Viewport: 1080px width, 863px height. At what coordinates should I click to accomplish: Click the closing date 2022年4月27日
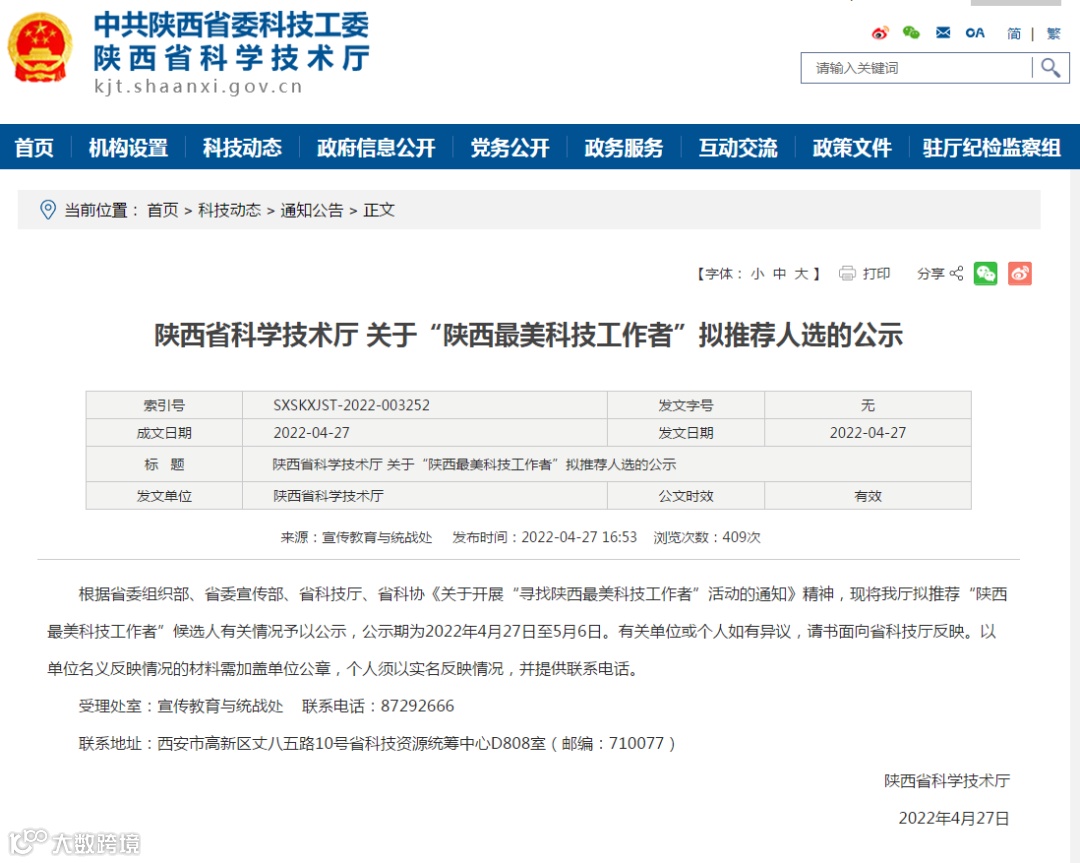tap(954, 818)
